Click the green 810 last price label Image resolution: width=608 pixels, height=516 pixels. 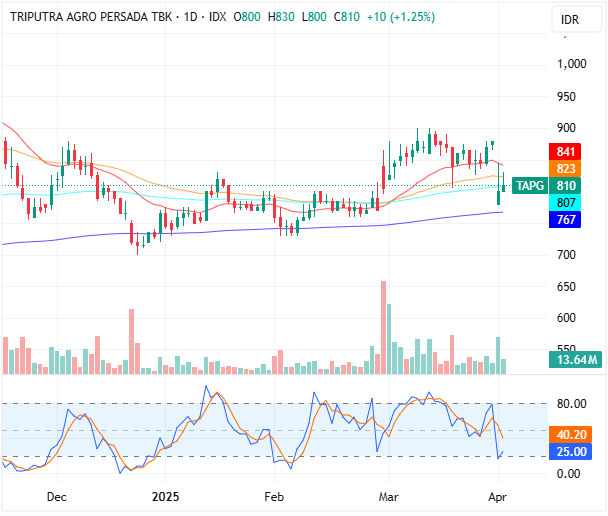point(565,186)
